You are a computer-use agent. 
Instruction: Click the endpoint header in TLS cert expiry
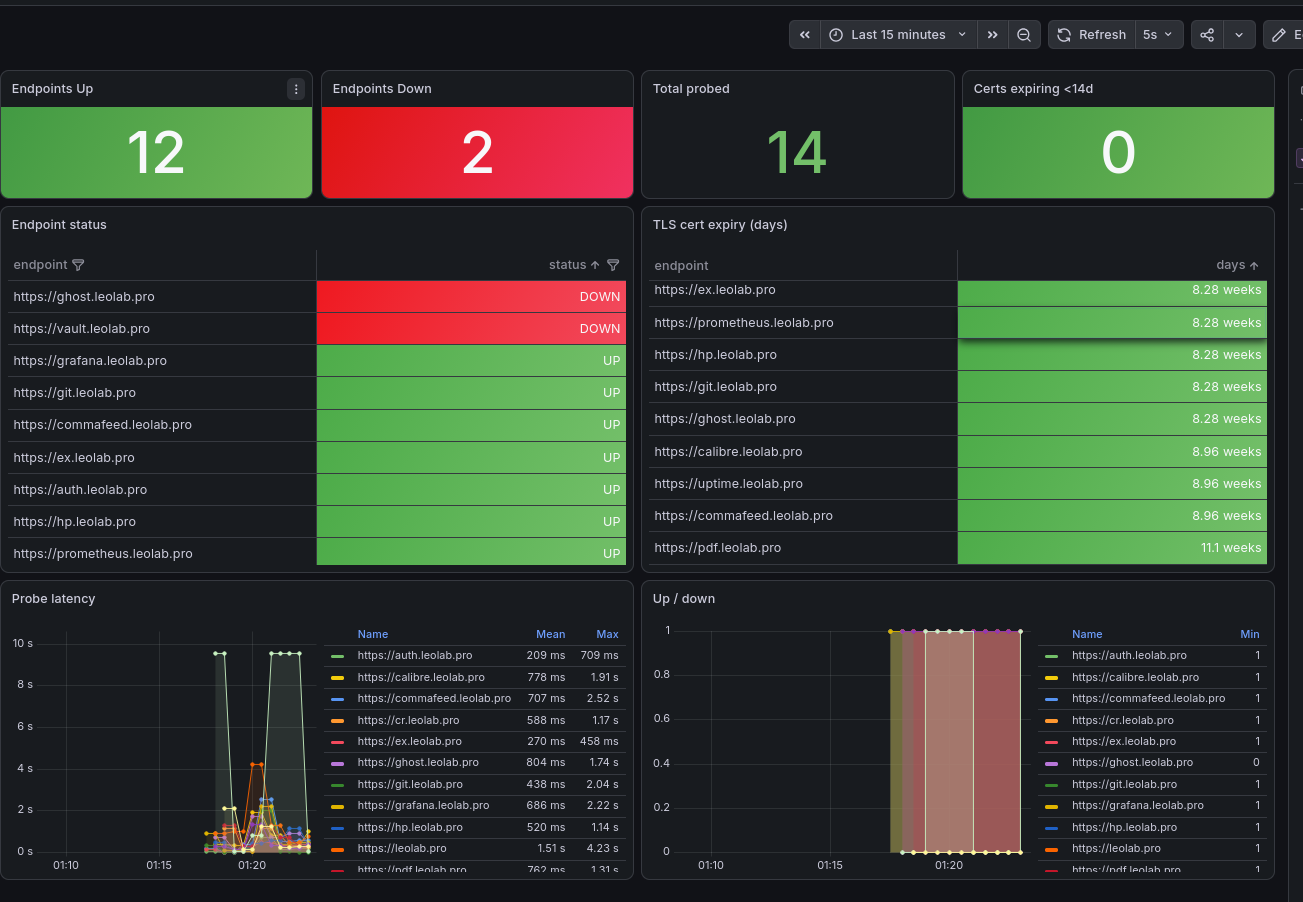(x=681, y=265)
